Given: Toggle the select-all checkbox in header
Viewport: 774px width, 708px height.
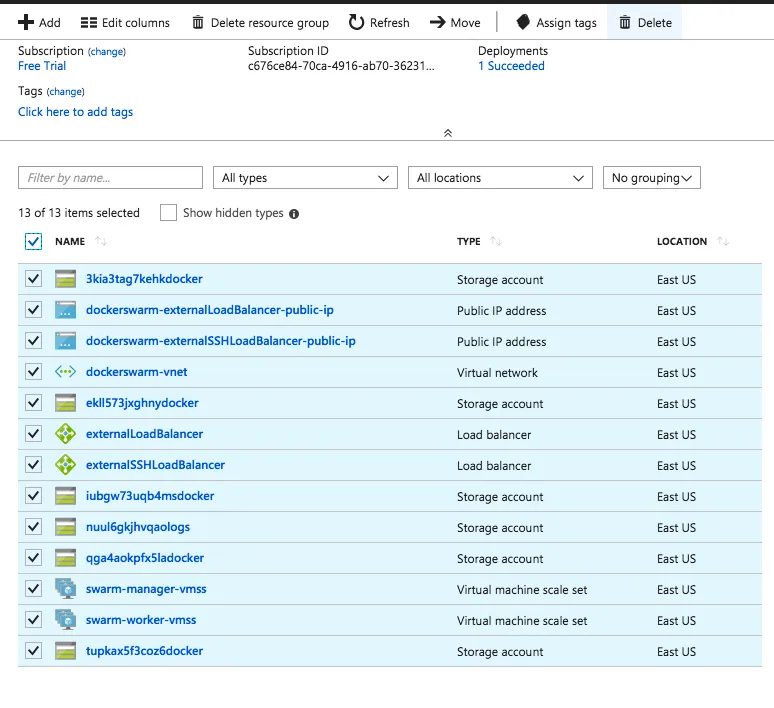Looking at the screenshot, I should coord(33,241).
